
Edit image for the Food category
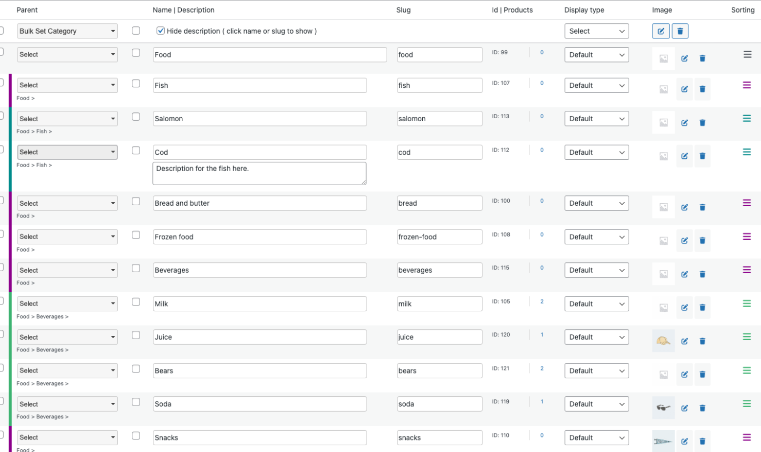(x=684, y=58)
